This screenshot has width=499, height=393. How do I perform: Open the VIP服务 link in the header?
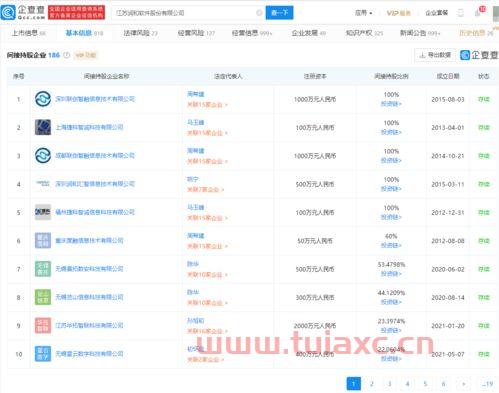398,13
